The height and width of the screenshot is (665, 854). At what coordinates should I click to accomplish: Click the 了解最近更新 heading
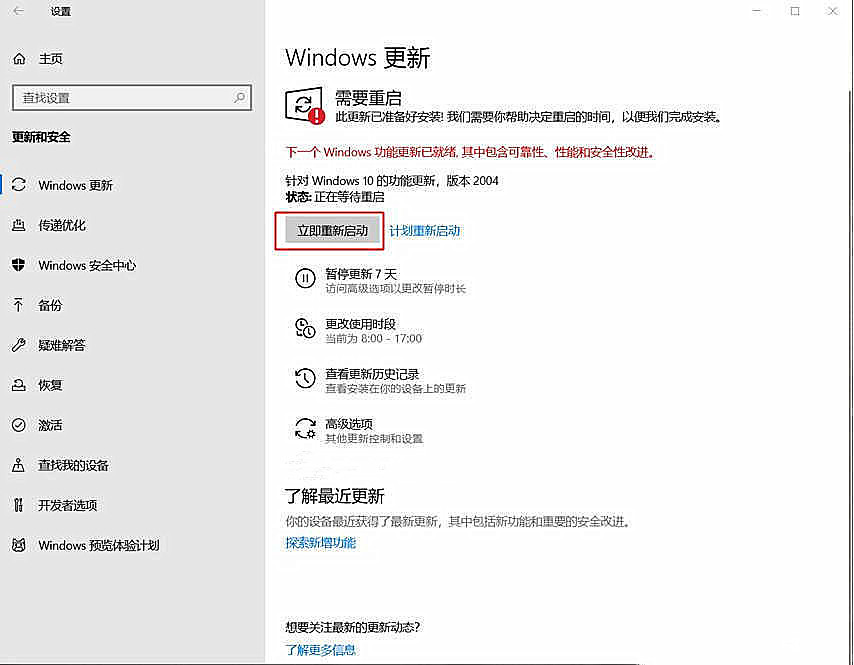(x=334, y=496)
